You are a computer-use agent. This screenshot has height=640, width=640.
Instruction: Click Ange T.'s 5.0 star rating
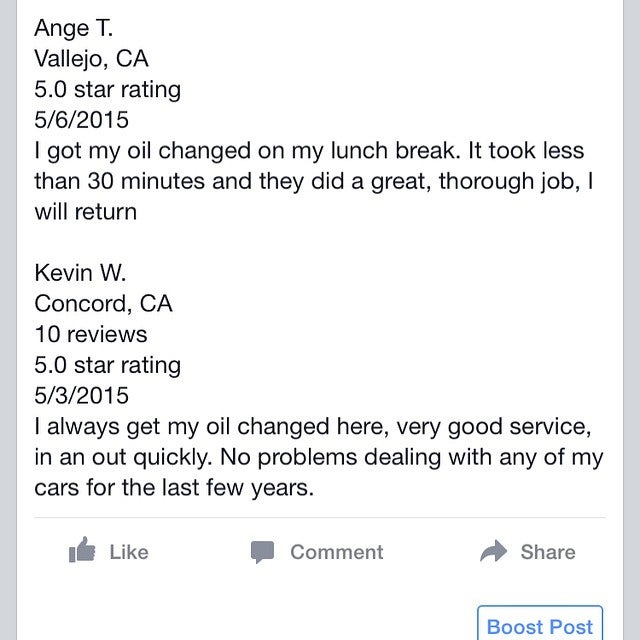click(x=107, y=89)
